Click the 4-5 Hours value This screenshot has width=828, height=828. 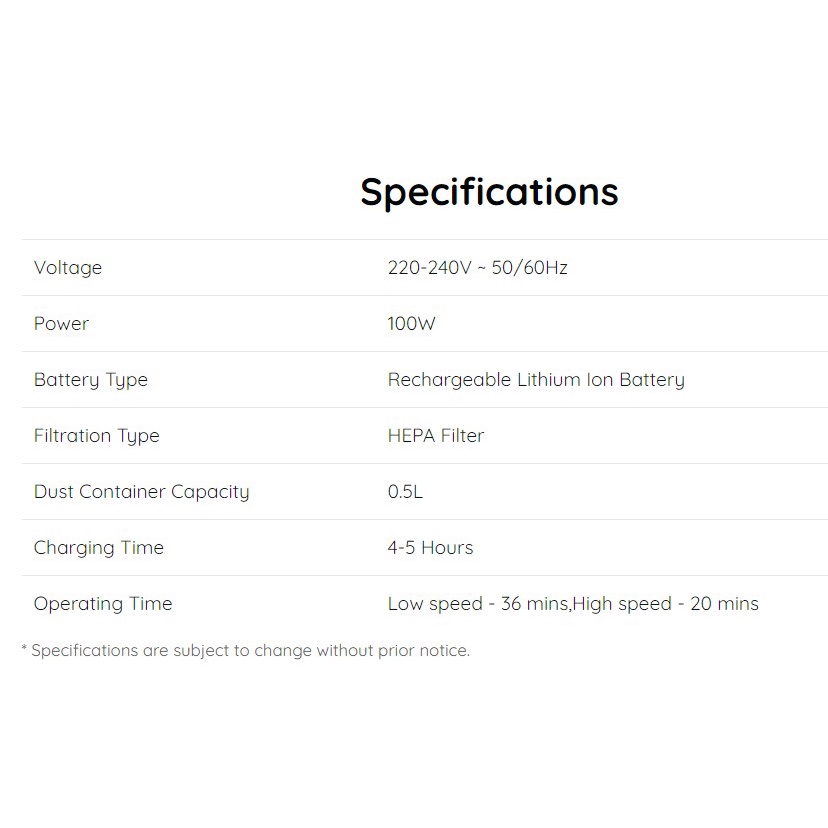[x=431, y=548]
